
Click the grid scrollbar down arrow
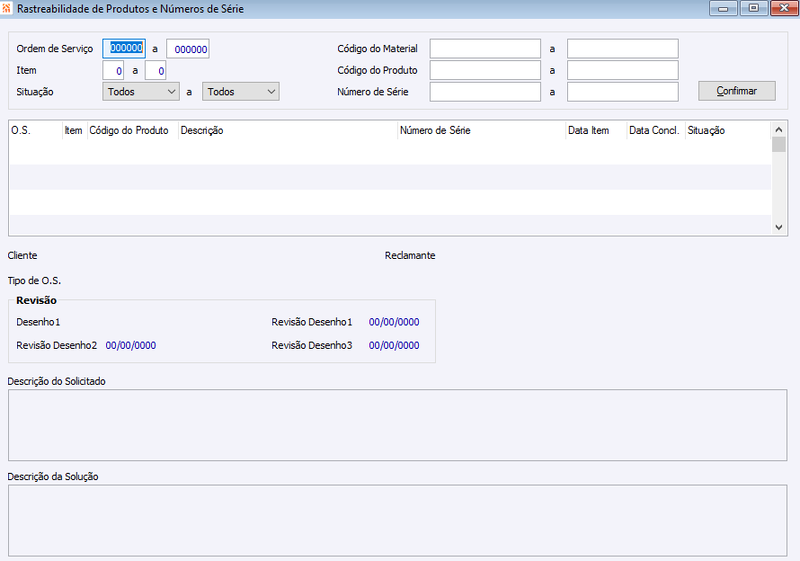click(779, 227)
